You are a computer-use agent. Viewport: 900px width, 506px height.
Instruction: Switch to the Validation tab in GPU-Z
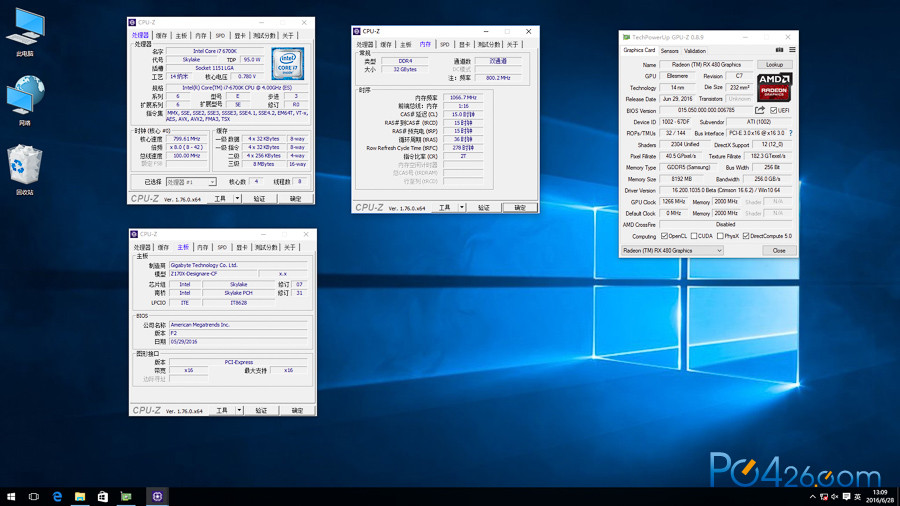tap(695, 50)
